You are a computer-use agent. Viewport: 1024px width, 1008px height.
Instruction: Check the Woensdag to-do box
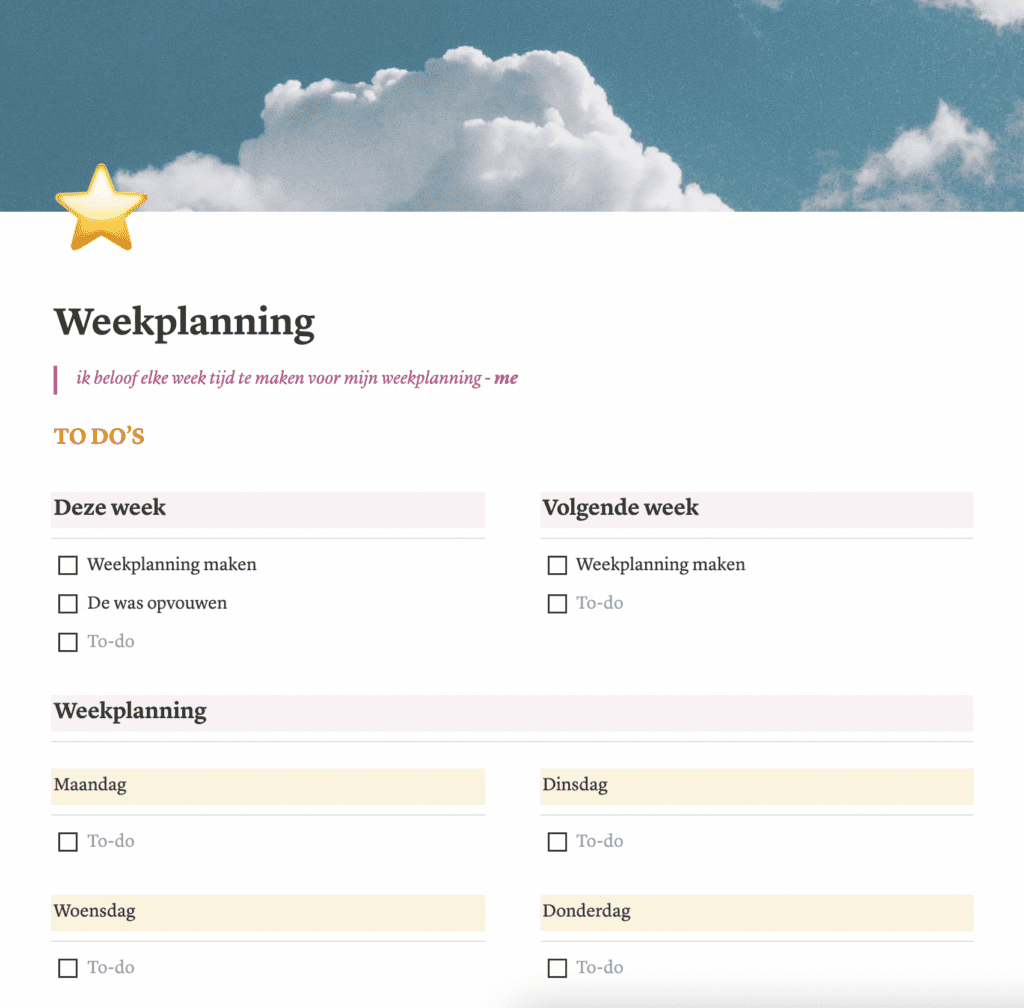[x=68, y=968]
